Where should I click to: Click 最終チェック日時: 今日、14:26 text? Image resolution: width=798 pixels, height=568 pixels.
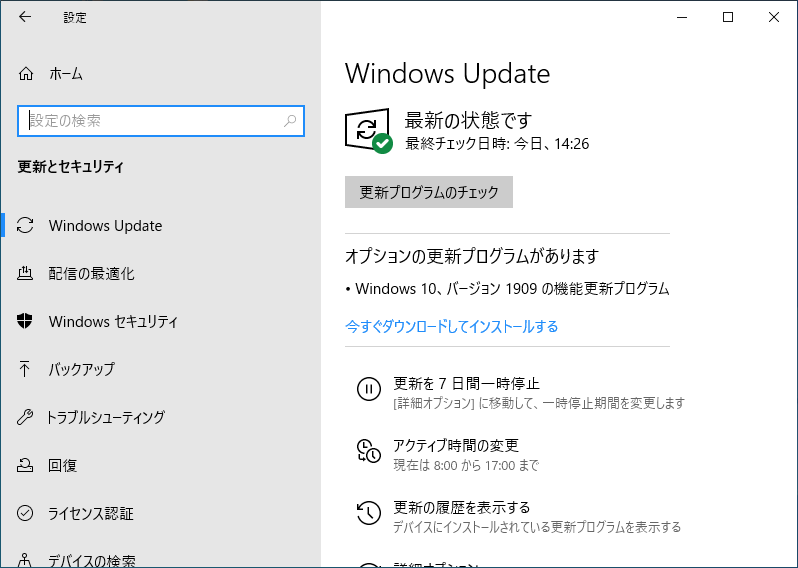pos(497,144)
